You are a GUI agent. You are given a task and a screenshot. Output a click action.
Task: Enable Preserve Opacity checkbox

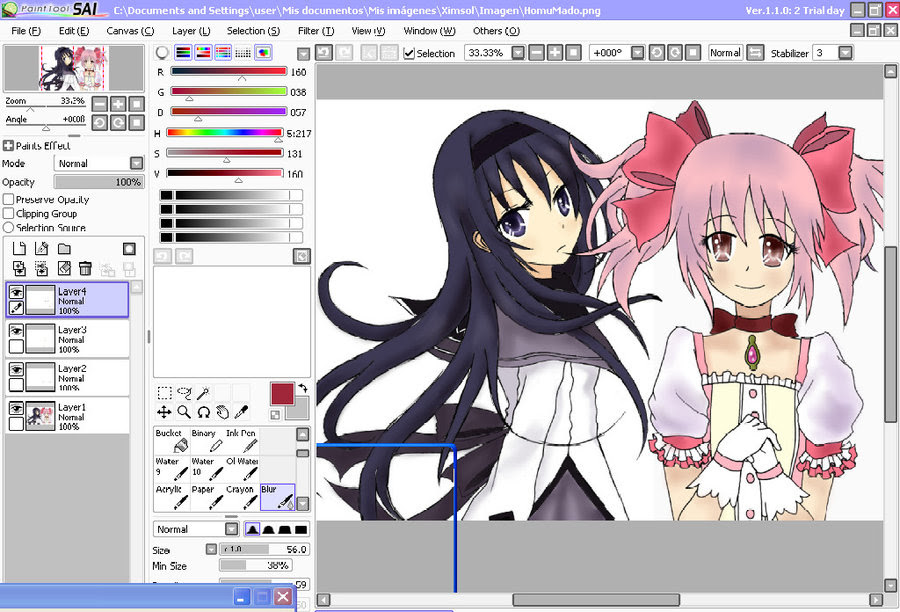click(x=9, y=199)
